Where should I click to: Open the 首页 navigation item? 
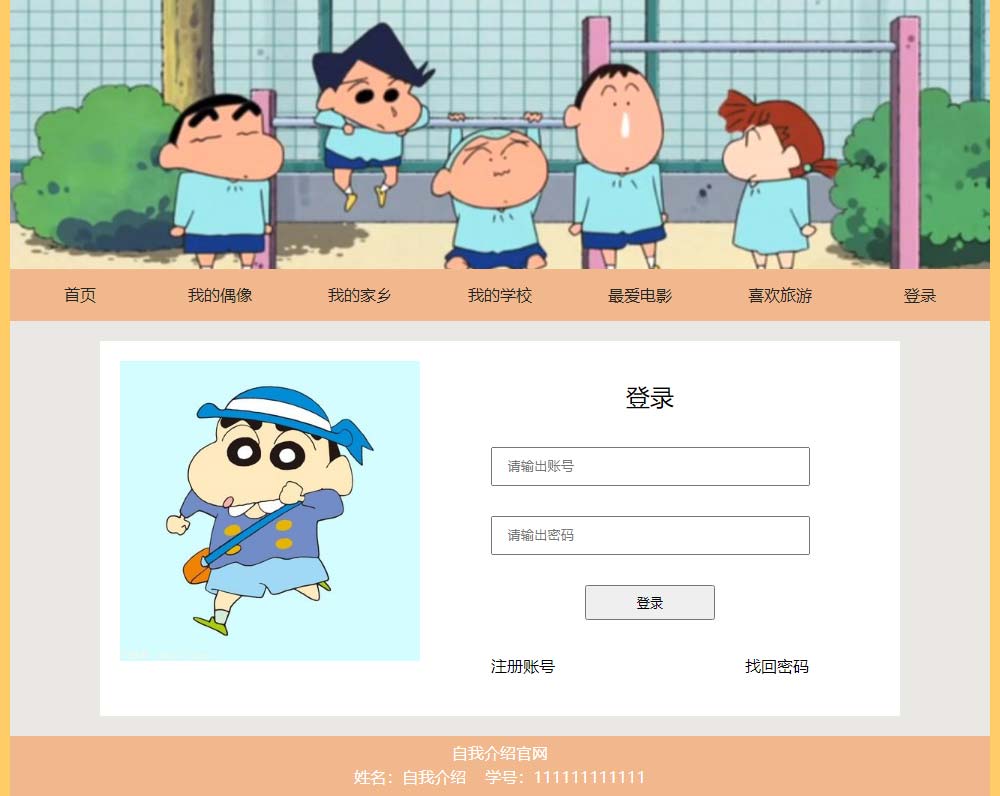(80, 295)
